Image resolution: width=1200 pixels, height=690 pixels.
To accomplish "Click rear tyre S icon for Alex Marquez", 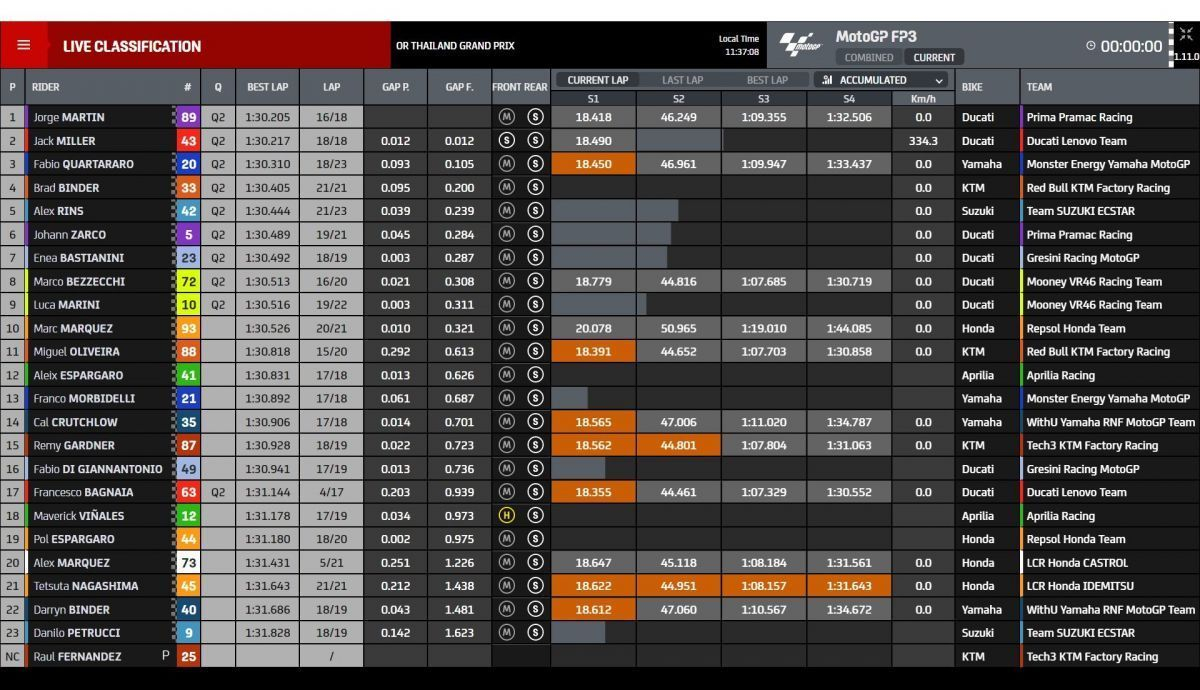I will click(x=535, y=562).
